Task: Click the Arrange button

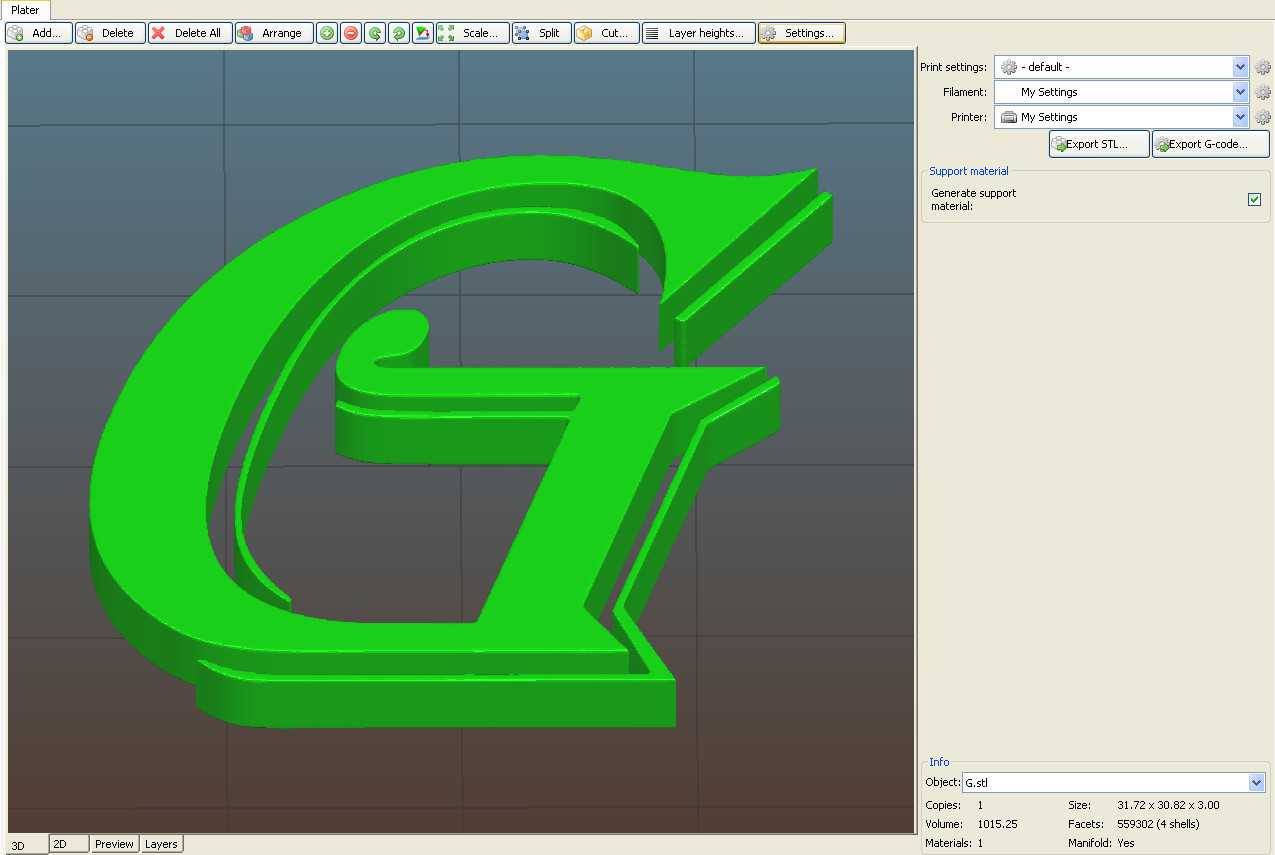Action: click(x=273, y=32)
